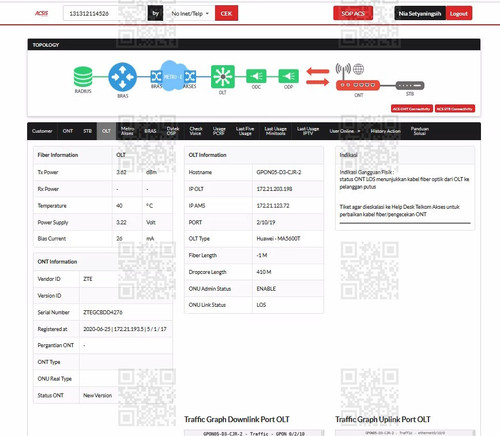Open the Check Voice tab
The height and width of the screenshot is (436, 500).
coord(196,131)
